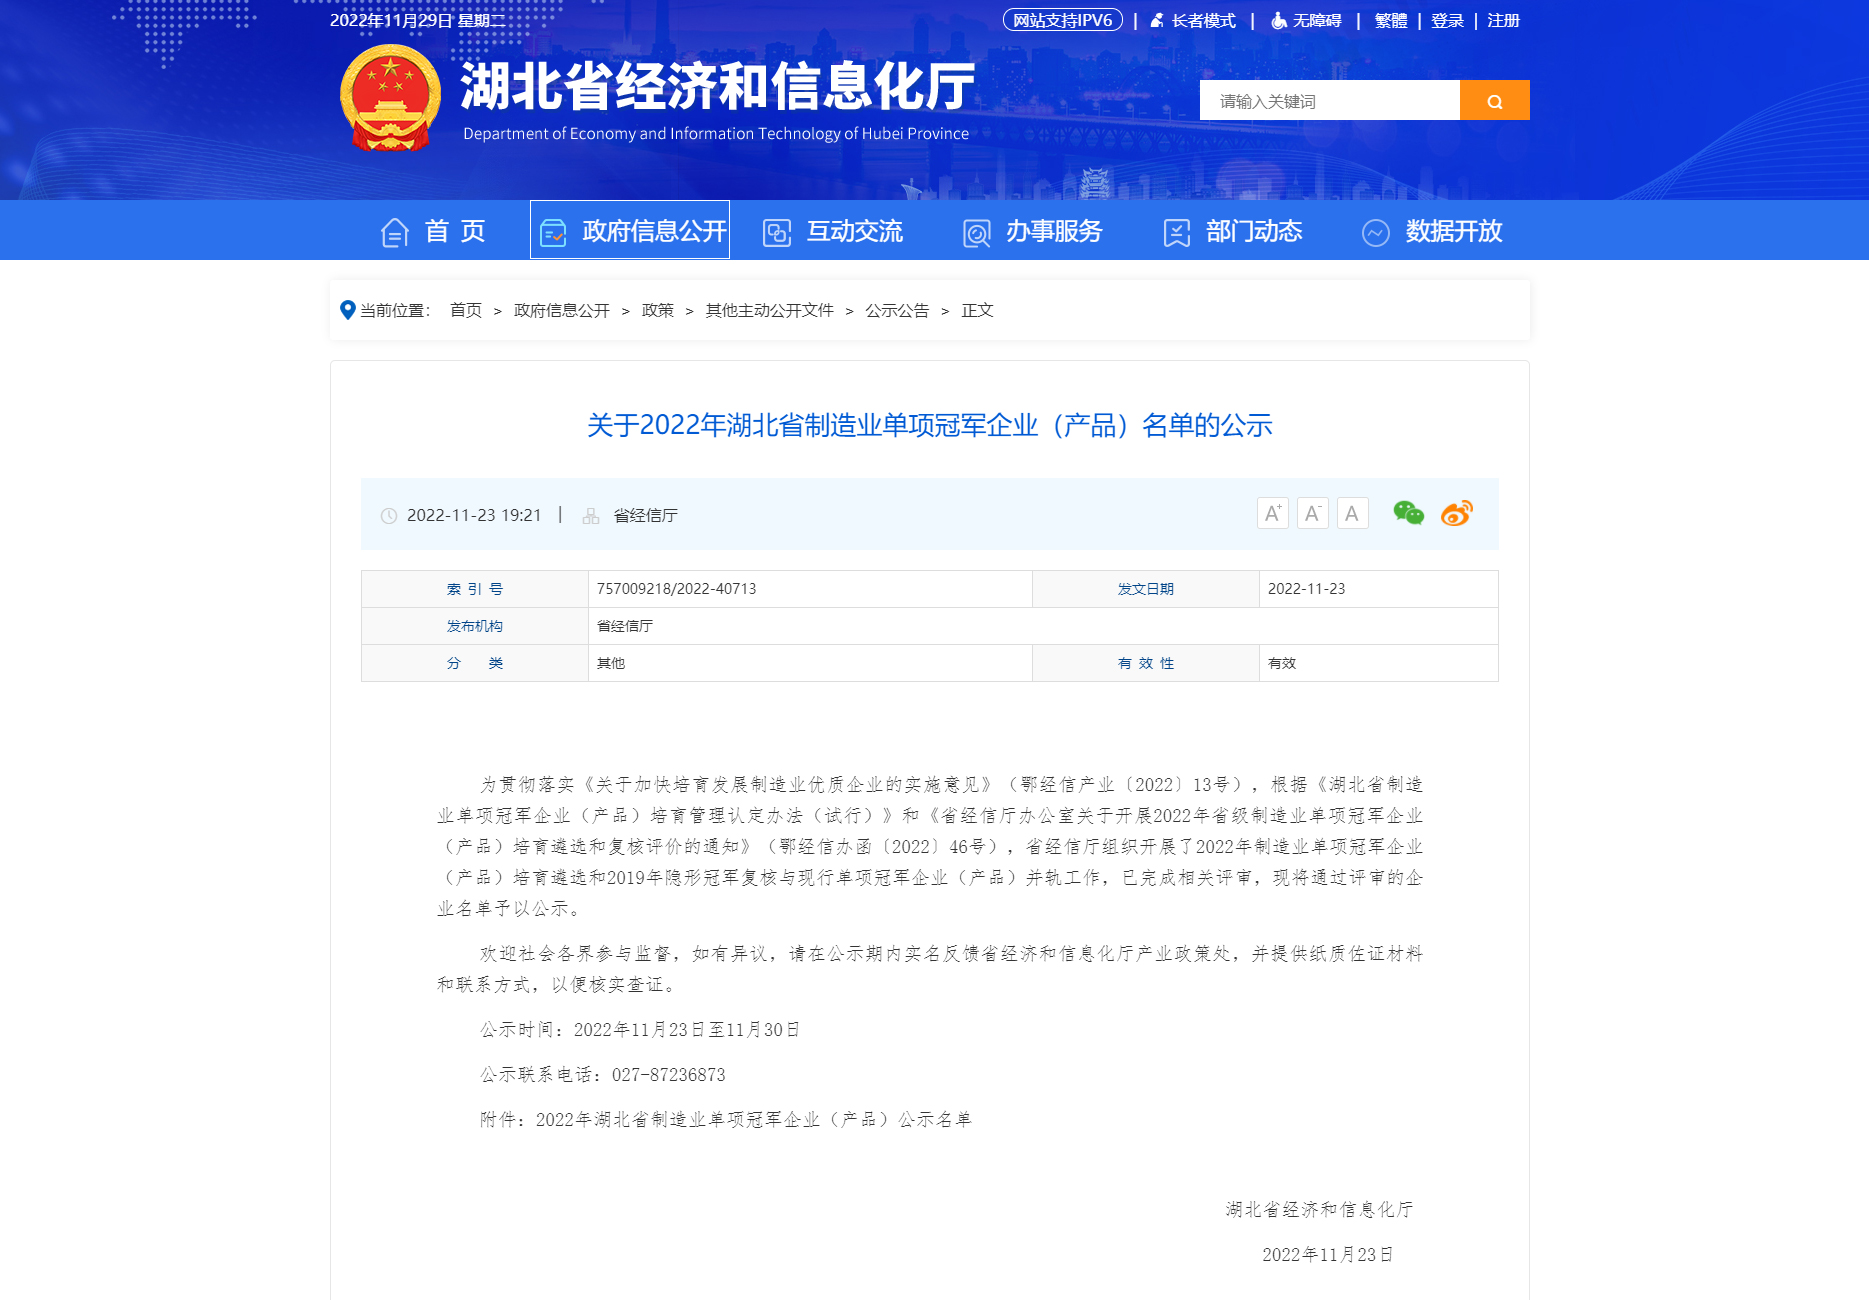Click the 部门动态 bookmark icon
The height and width of the screenshot is (1300, 1869).
[1177, 232]
